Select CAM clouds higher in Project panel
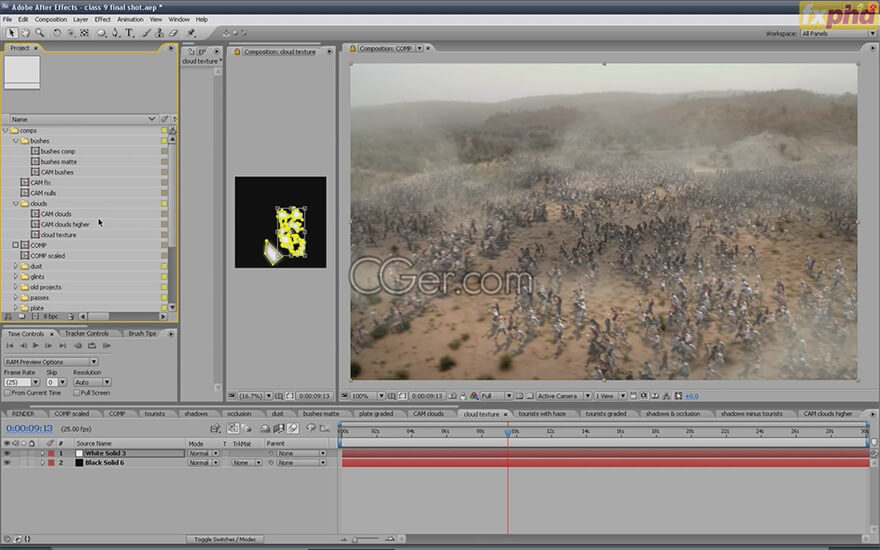The width and height of the screenshot is (880, 550). 65,224
